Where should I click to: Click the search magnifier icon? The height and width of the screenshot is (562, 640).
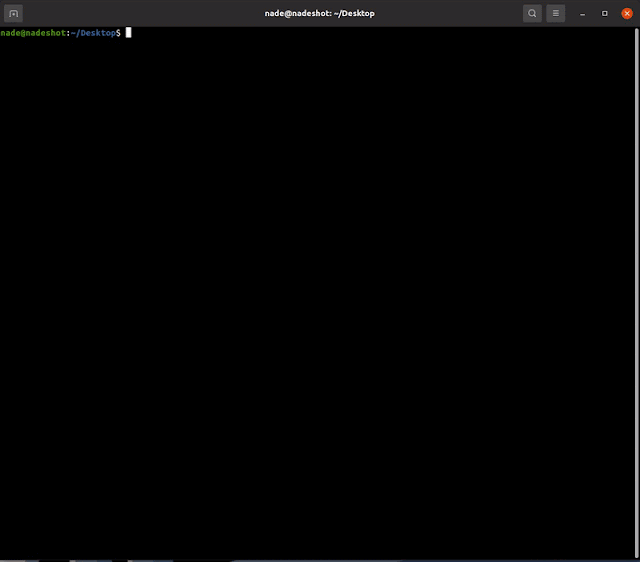click(x=532, y=13)
